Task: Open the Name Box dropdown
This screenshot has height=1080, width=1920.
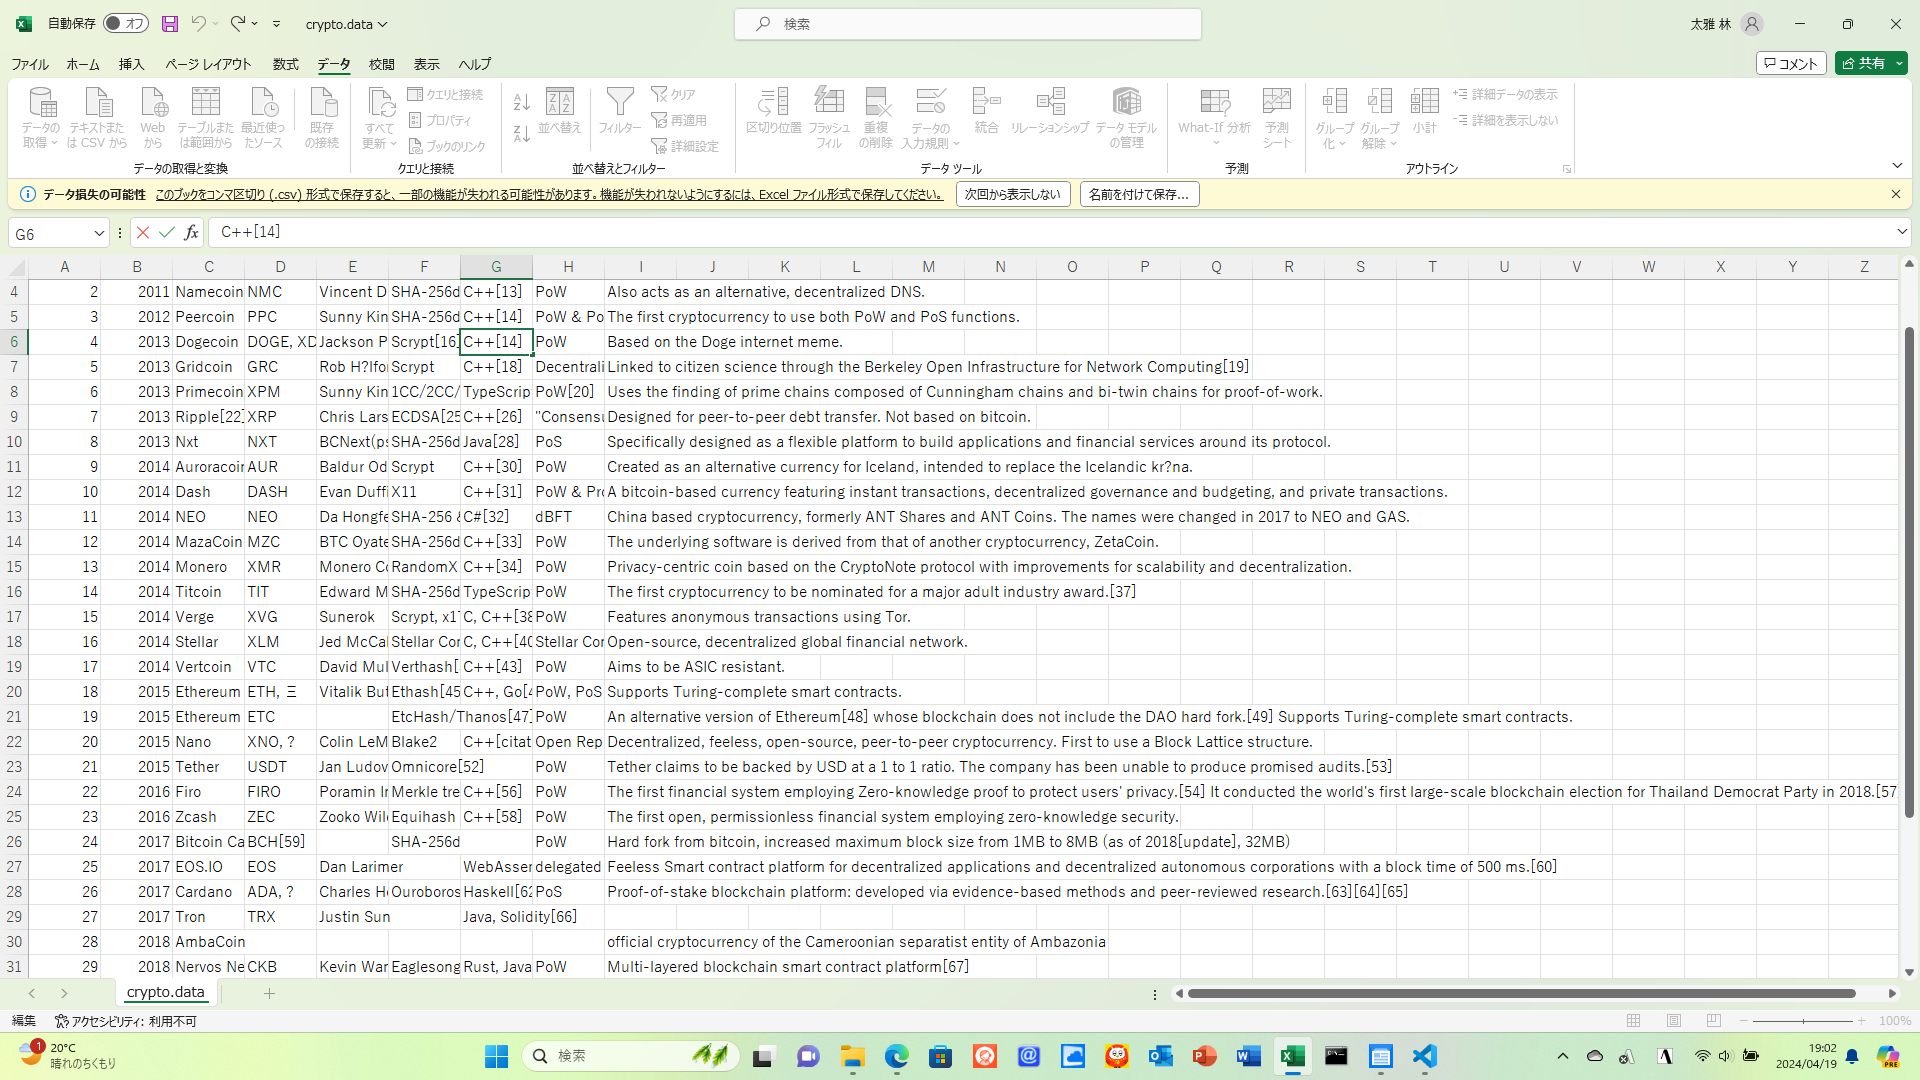Action: [99, 233]
